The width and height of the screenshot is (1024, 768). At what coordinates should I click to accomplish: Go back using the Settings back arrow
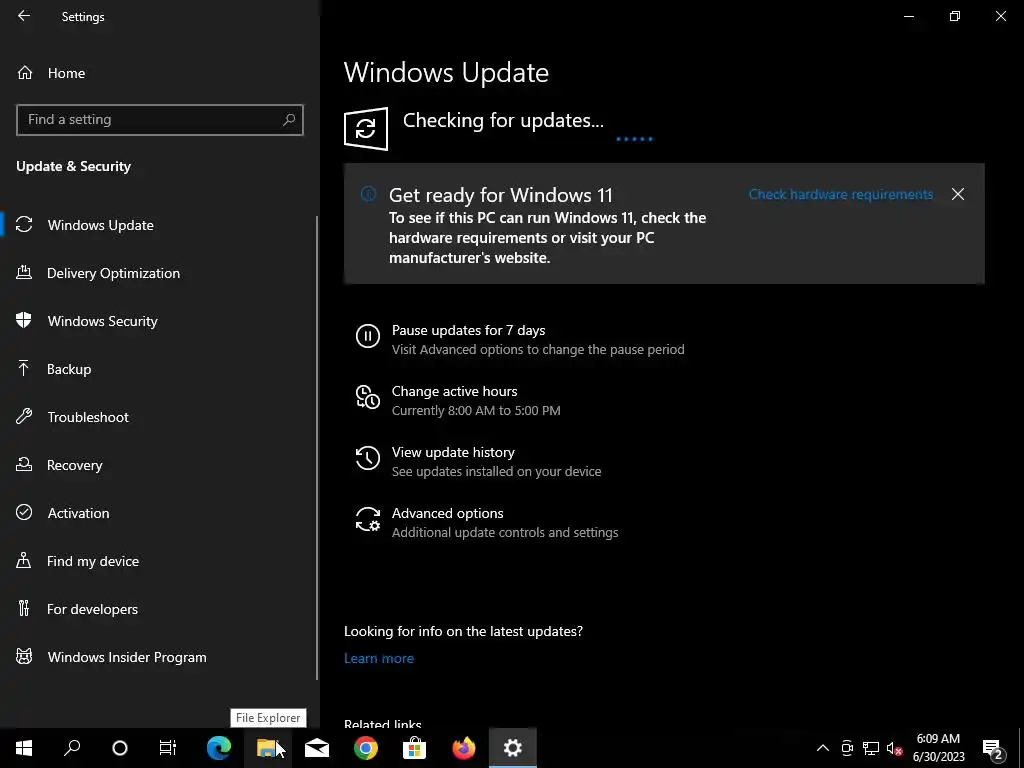point(24,16)
